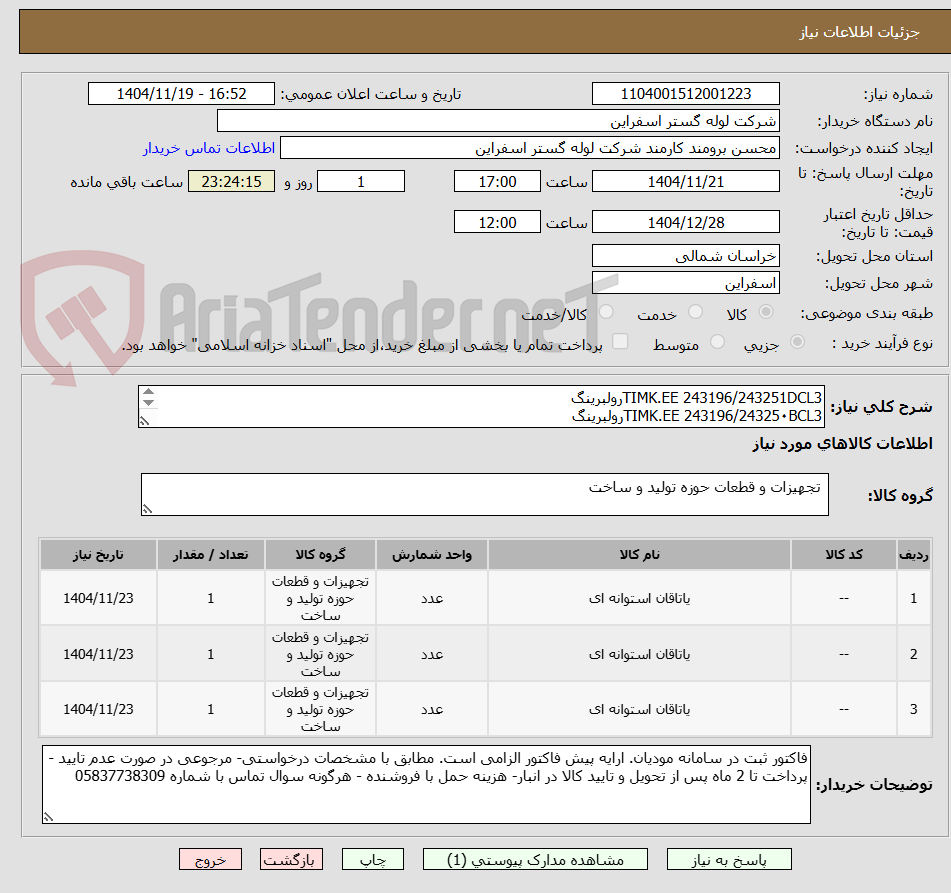
Task: Select the کالا/خدمت radio button
Action: pos(606,312)
